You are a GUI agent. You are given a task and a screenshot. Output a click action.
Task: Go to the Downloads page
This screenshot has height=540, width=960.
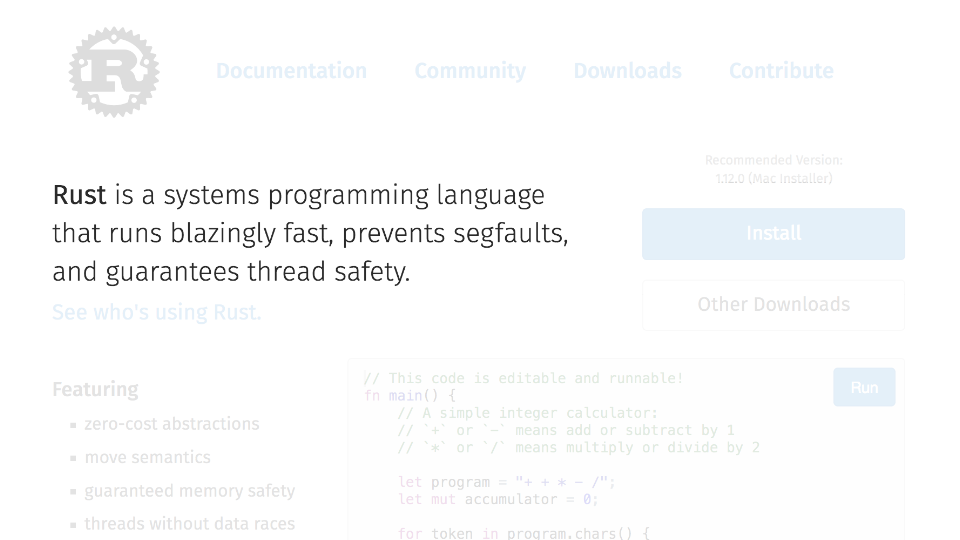628,71
